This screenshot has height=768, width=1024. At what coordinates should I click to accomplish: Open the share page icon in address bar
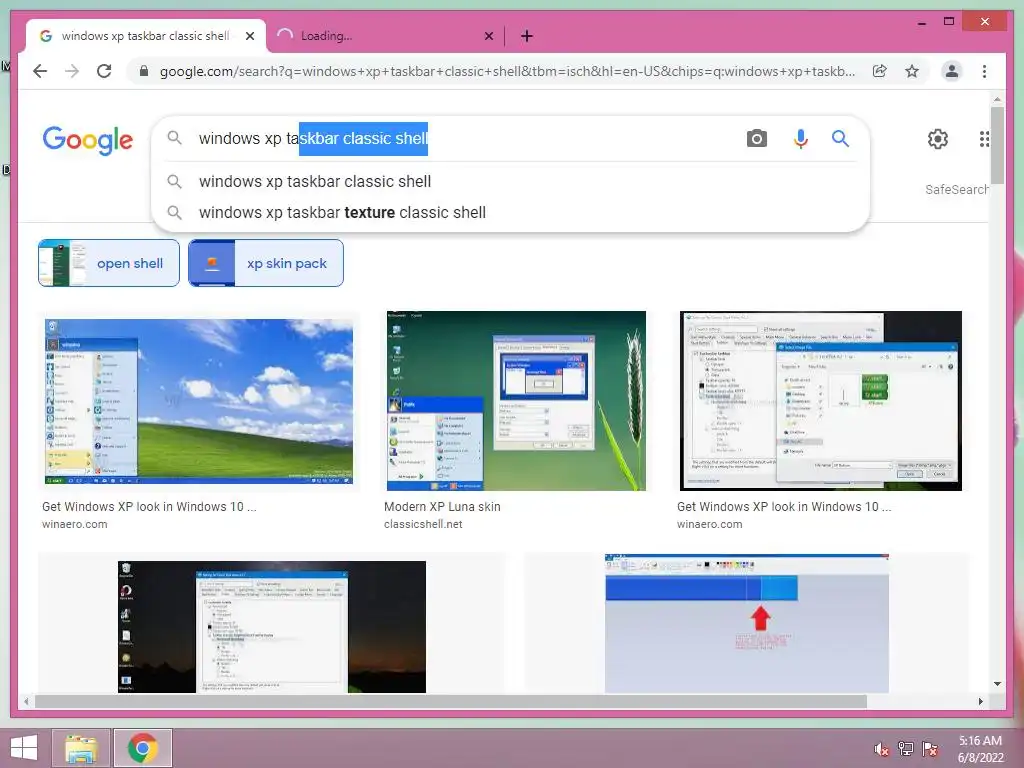coord(880,71)
